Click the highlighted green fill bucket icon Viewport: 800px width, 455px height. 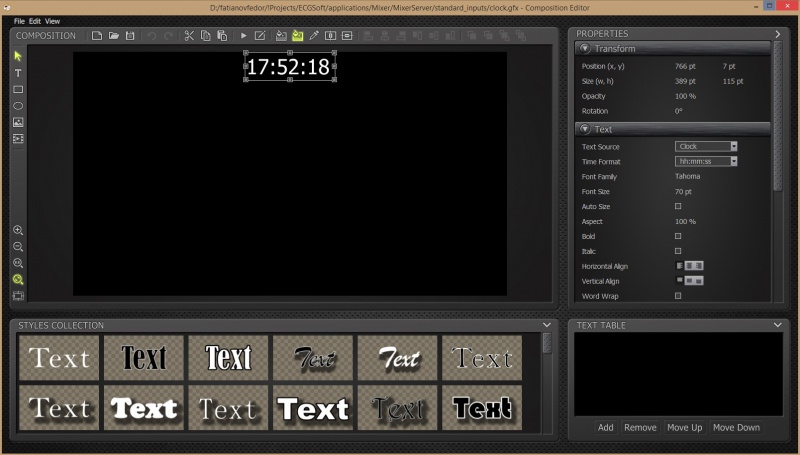click(x=297, y=36)
